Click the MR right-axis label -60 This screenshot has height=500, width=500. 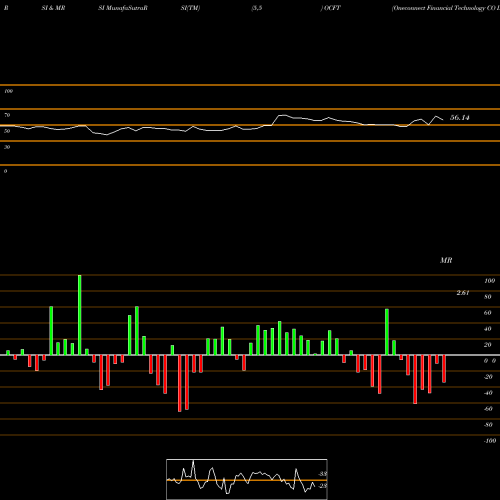488,409
